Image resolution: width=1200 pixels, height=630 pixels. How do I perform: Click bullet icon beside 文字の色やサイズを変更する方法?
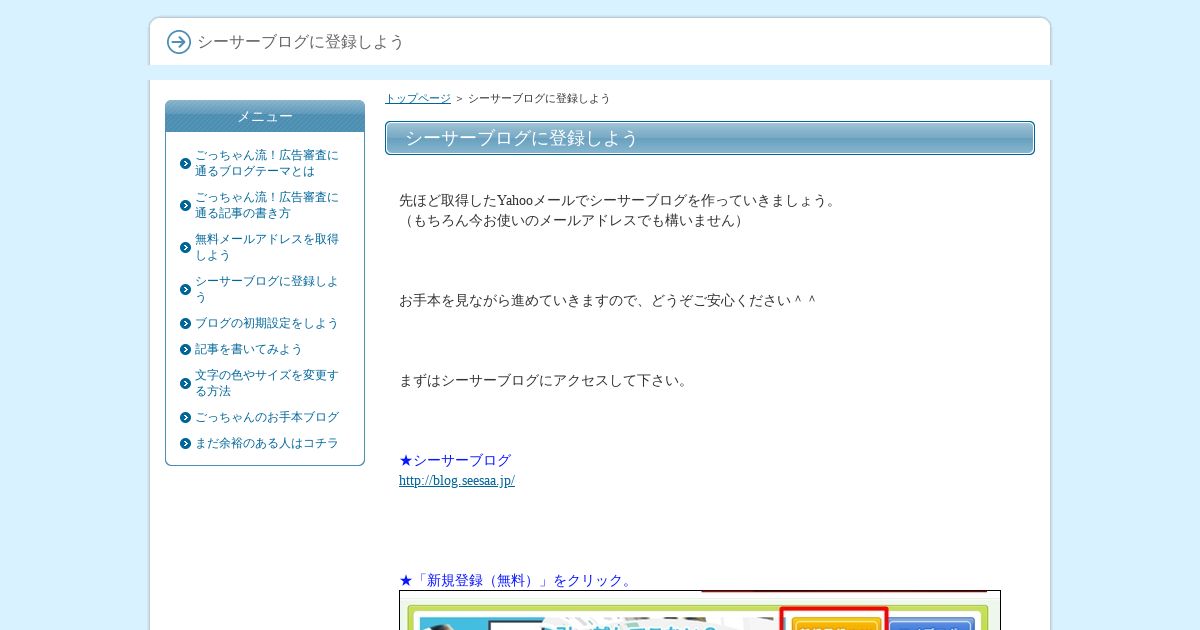185,383
